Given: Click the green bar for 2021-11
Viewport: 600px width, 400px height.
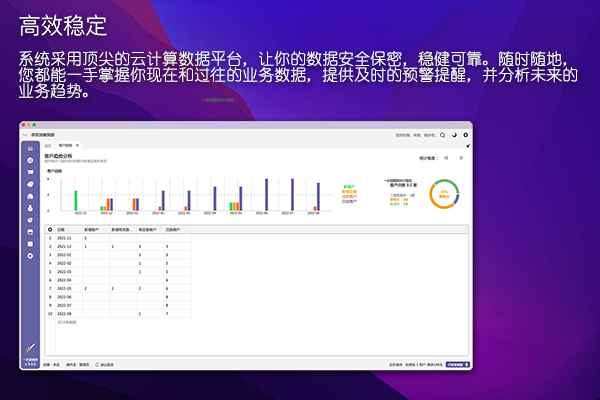Looking at the screenshot, I should click(76, 201).
